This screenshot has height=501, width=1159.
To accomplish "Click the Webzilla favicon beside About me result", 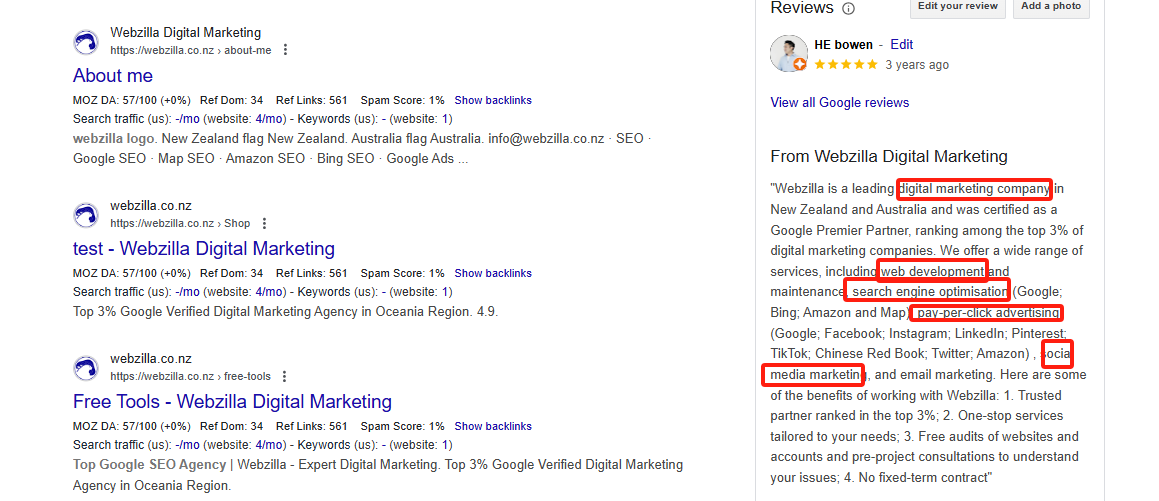I will pos(86,41).
